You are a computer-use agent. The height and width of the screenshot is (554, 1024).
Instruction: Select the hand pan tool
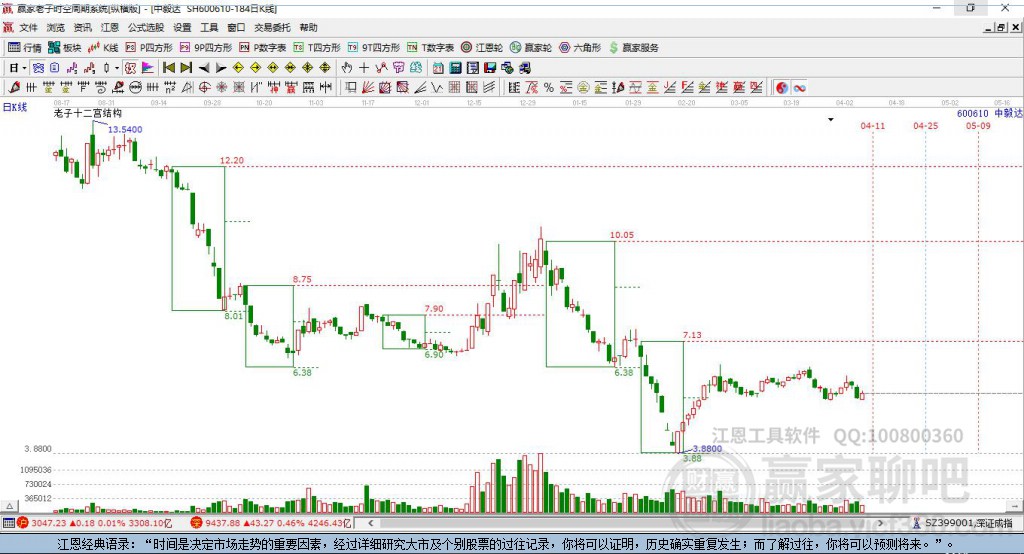coord(346,68)
